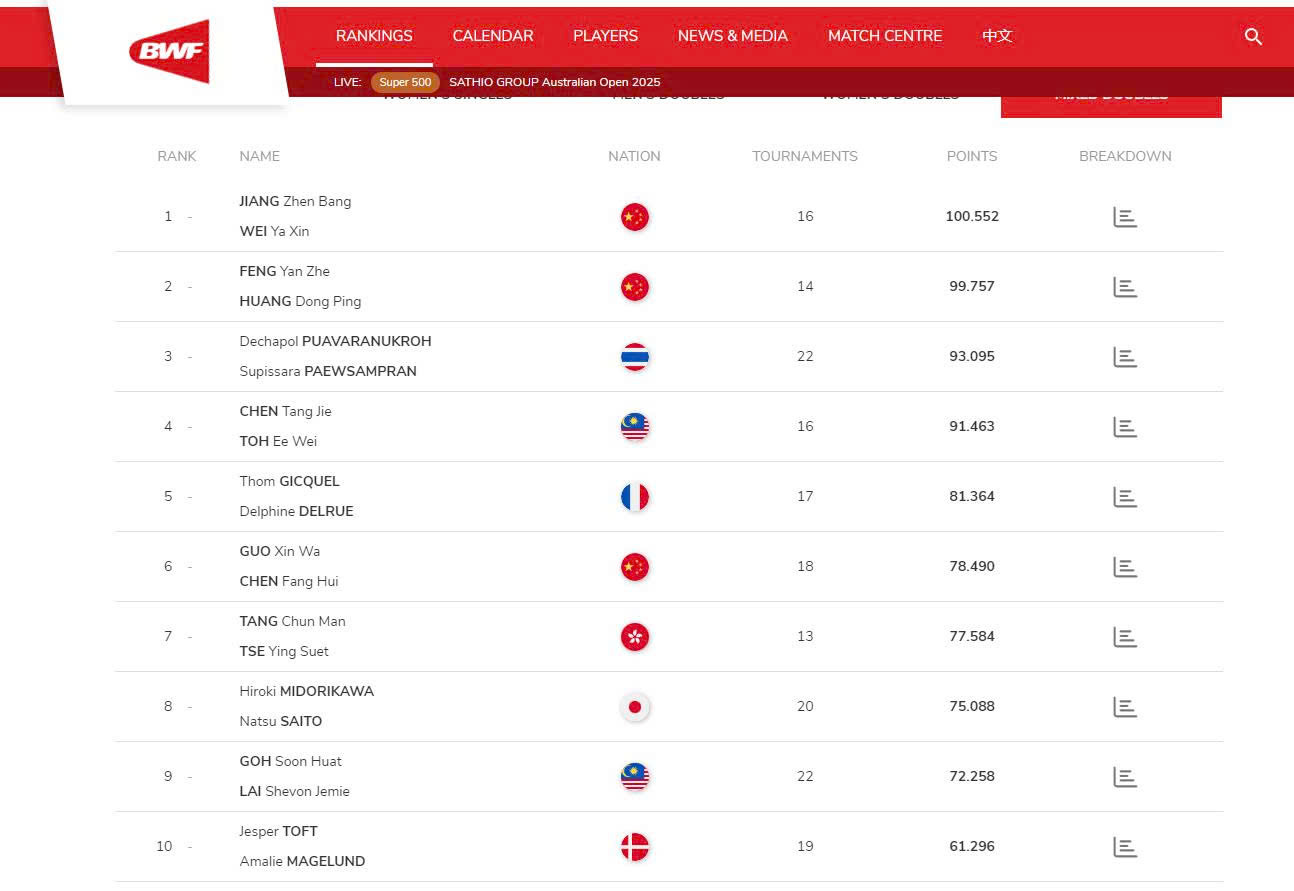Select News & Media in navigation

[x=733, y=36]
